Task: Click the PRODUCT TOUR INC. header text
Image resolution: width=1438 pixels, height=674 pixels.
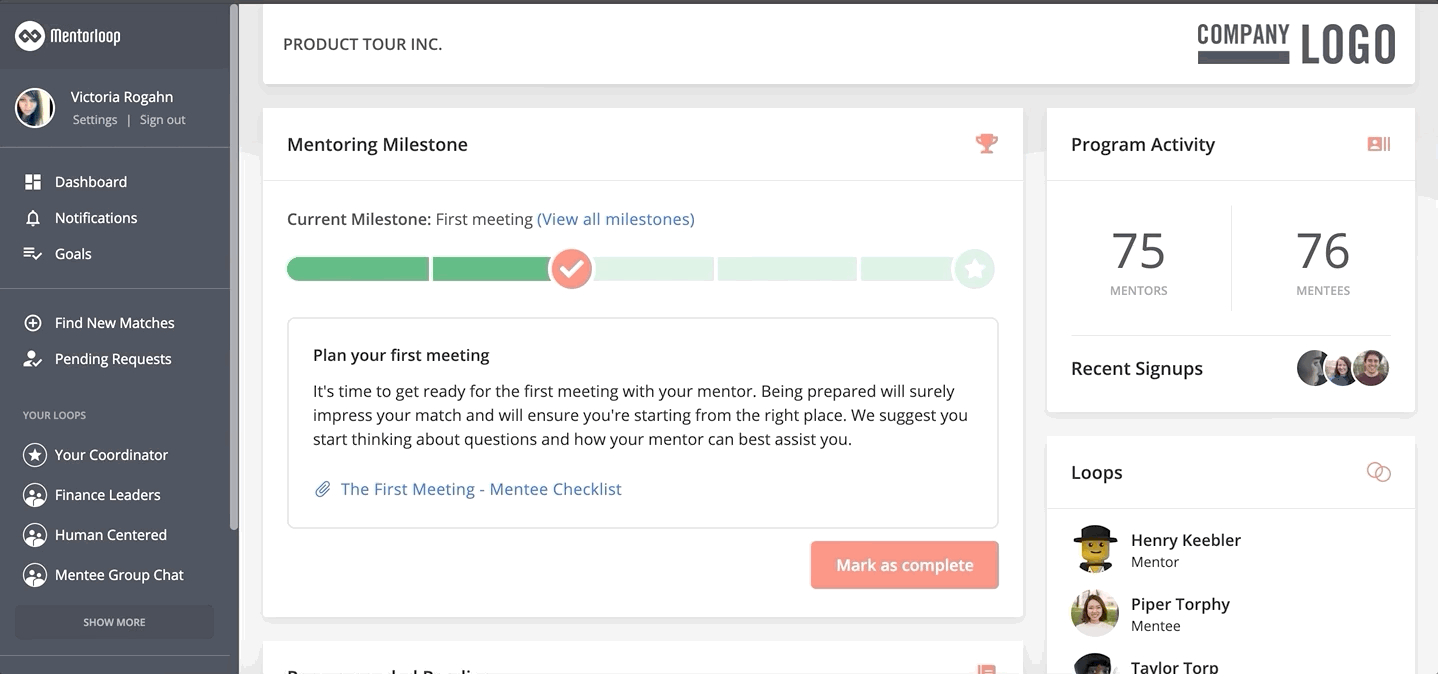Action: coord(362,44)
